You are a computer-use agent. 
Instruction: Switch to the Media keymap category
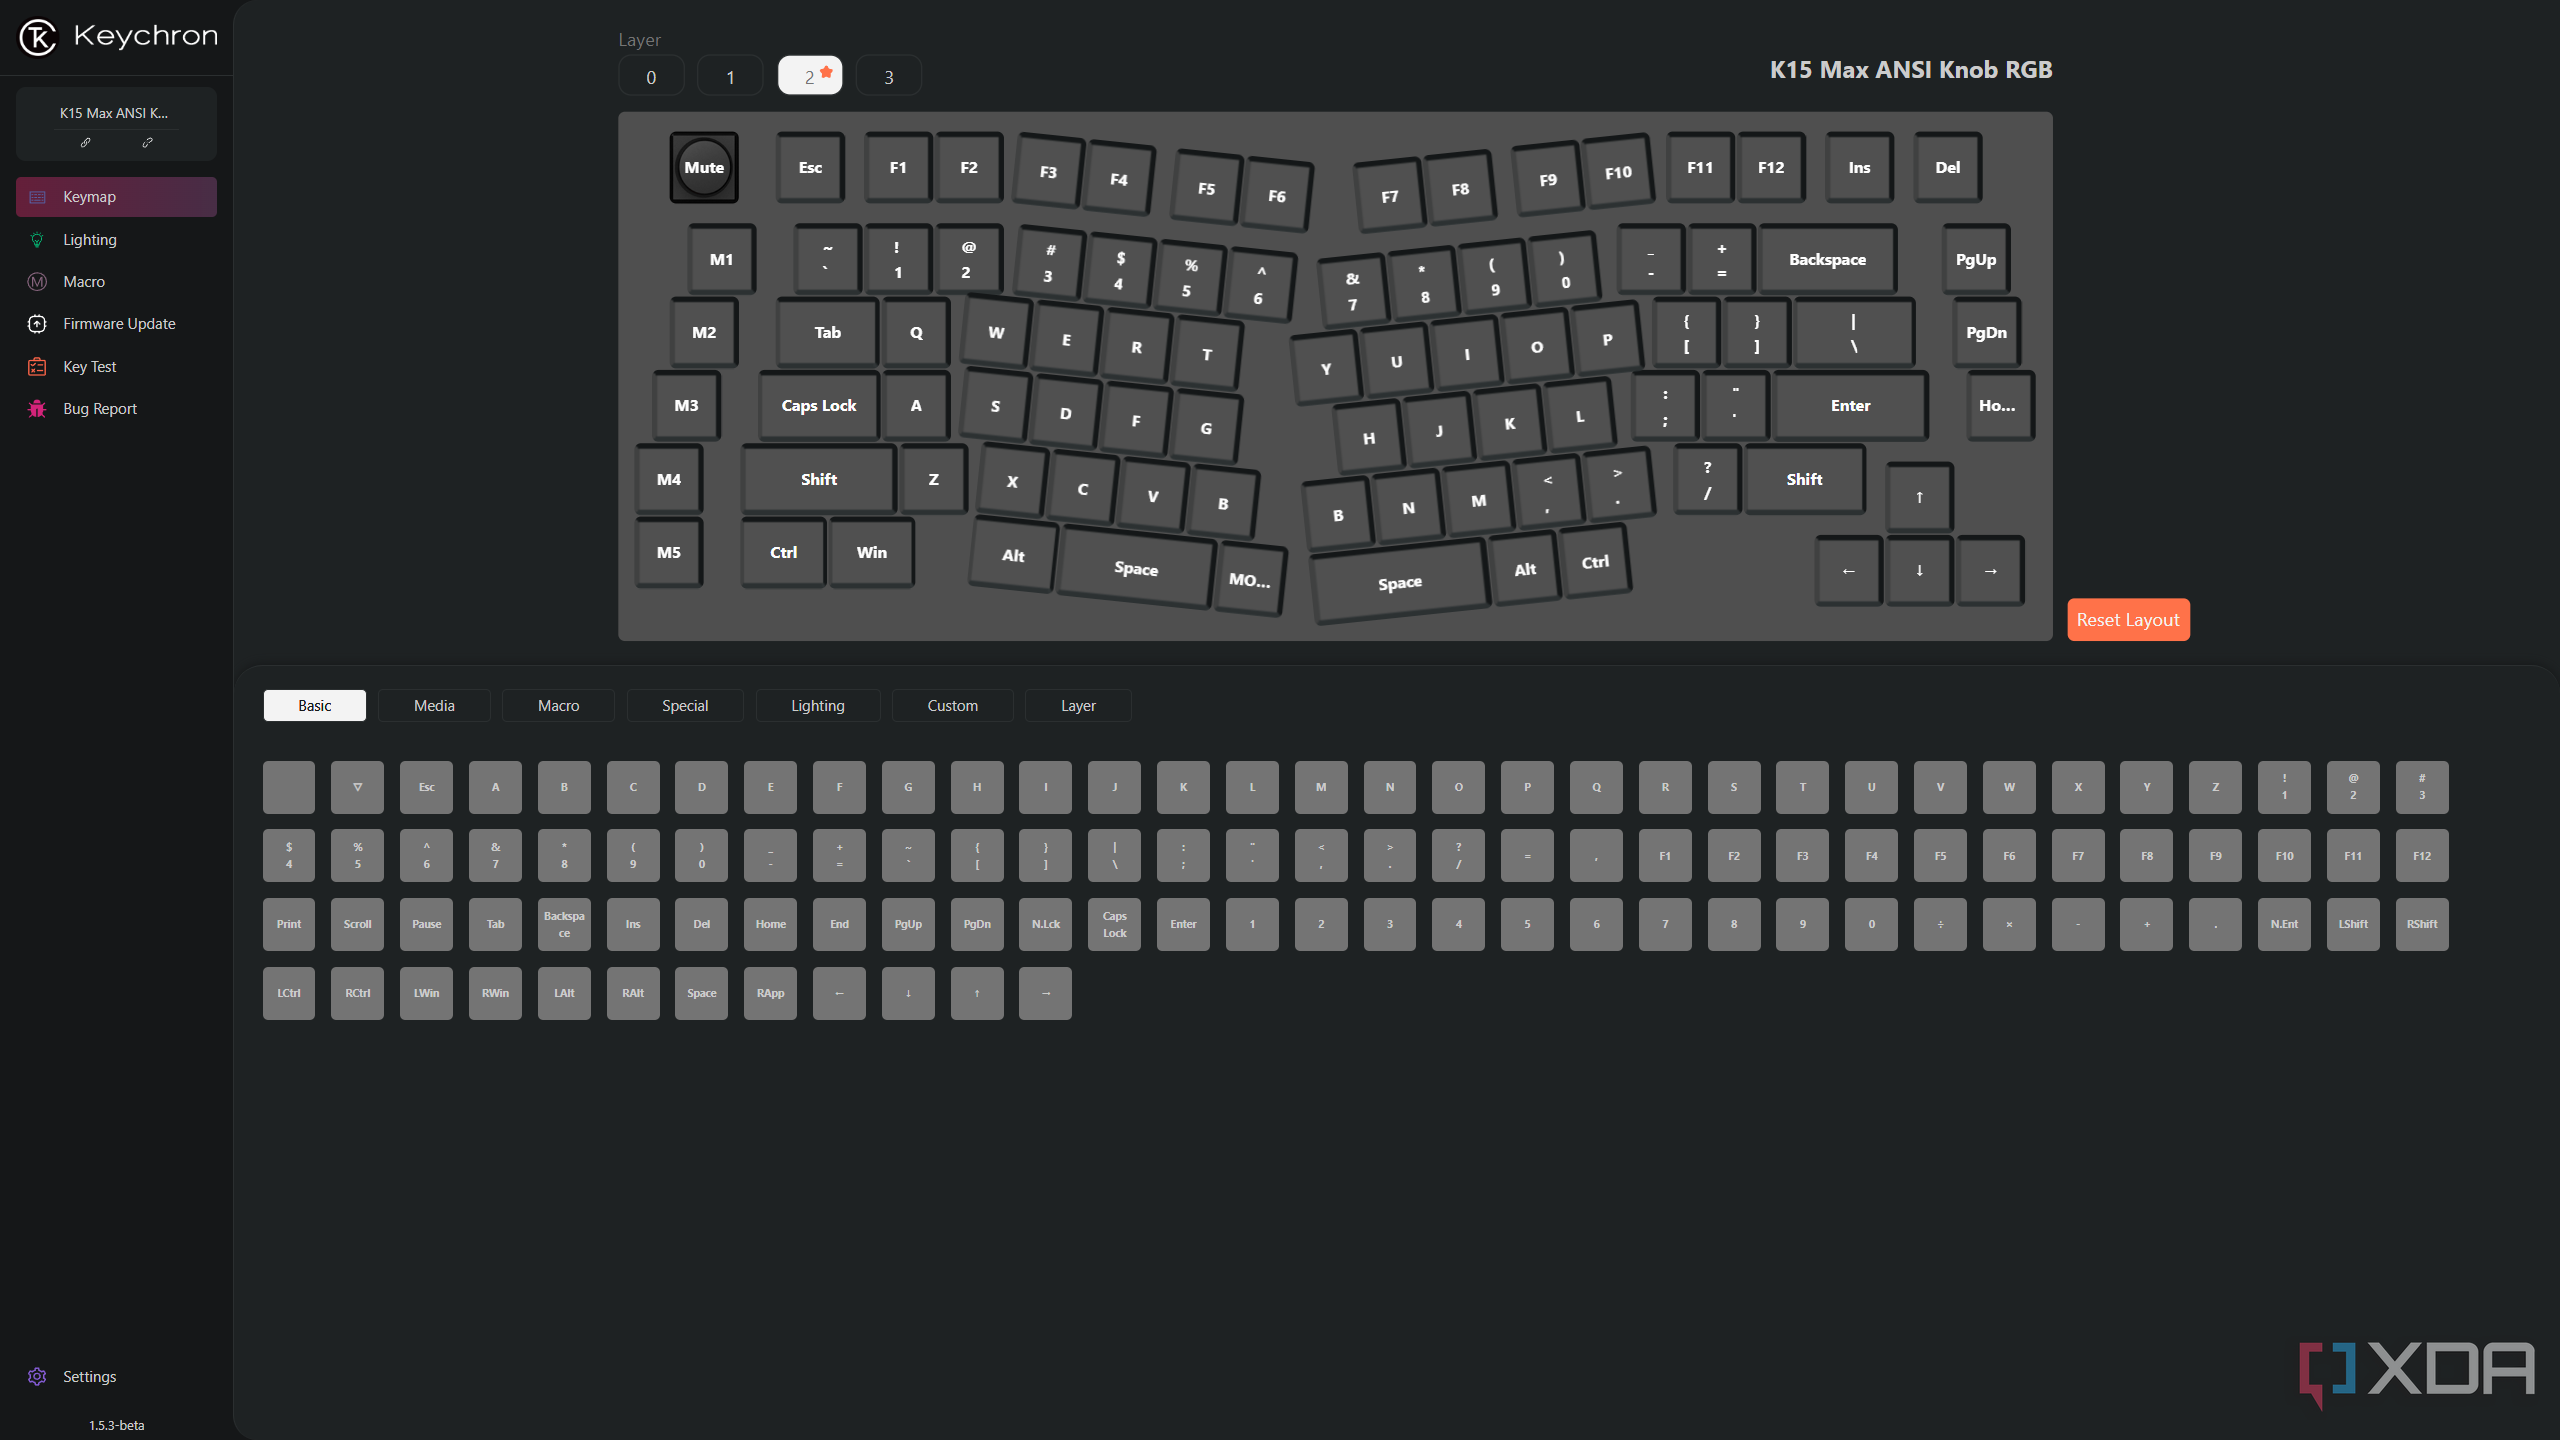(434, 703)
